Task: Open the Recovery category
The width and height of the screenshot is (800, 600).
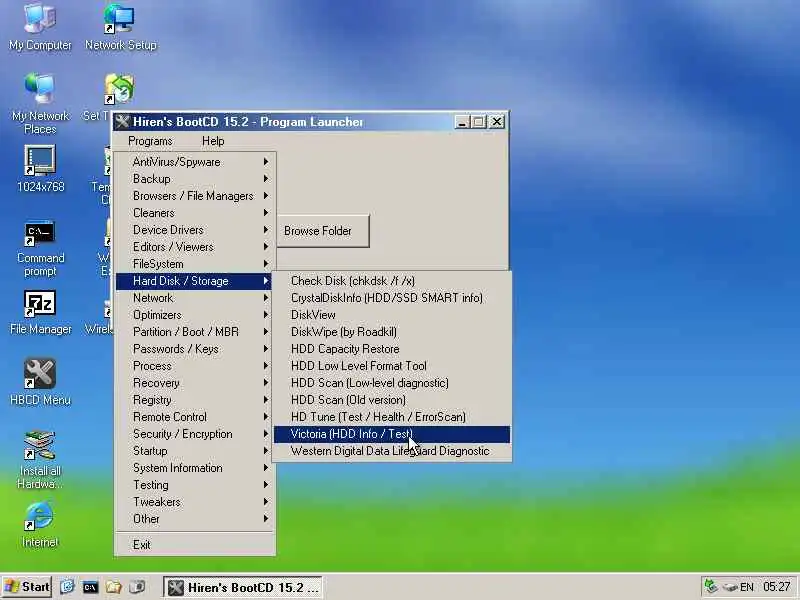Action: tap(196, 383)
